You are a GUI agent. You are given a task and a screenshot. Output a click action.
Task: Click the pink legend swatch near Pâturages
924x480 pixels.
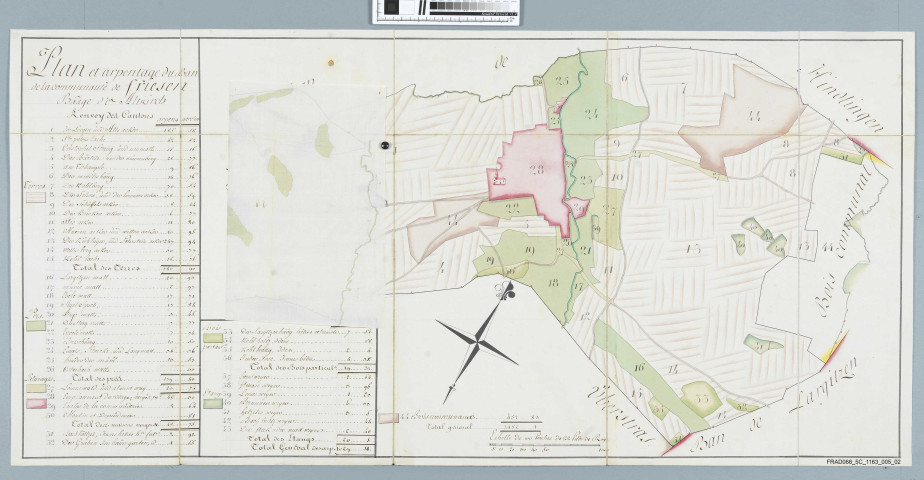click(x=35, y=404)
